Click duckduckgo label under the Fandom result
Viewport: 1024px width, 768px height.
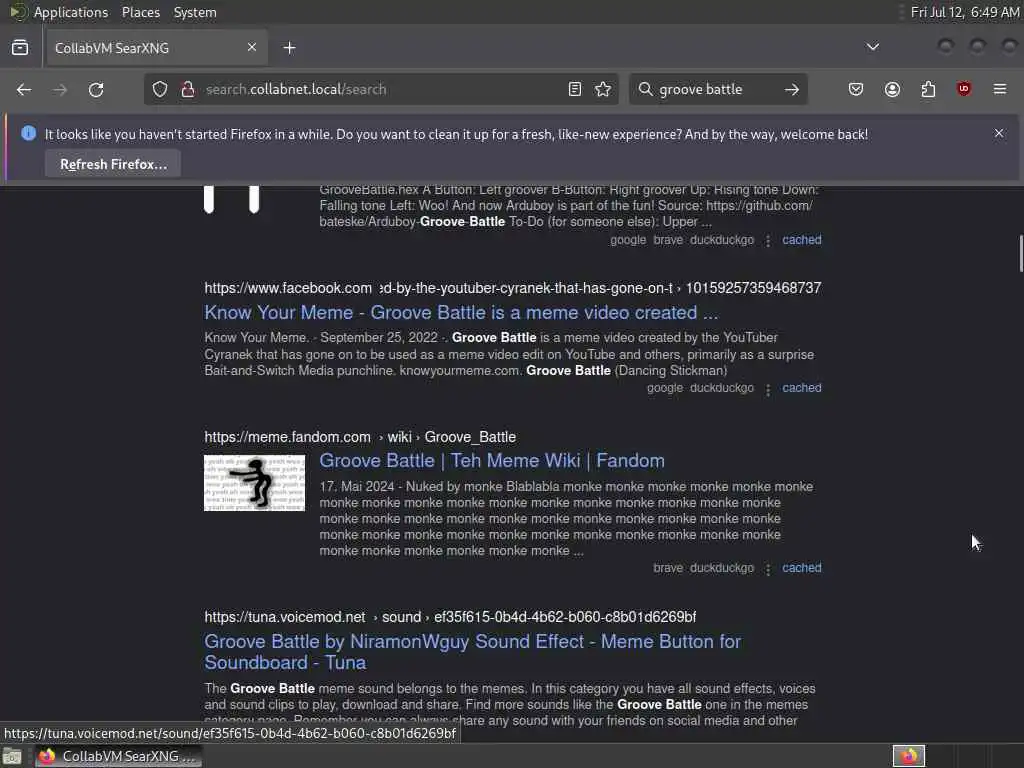tap(722, 568)
